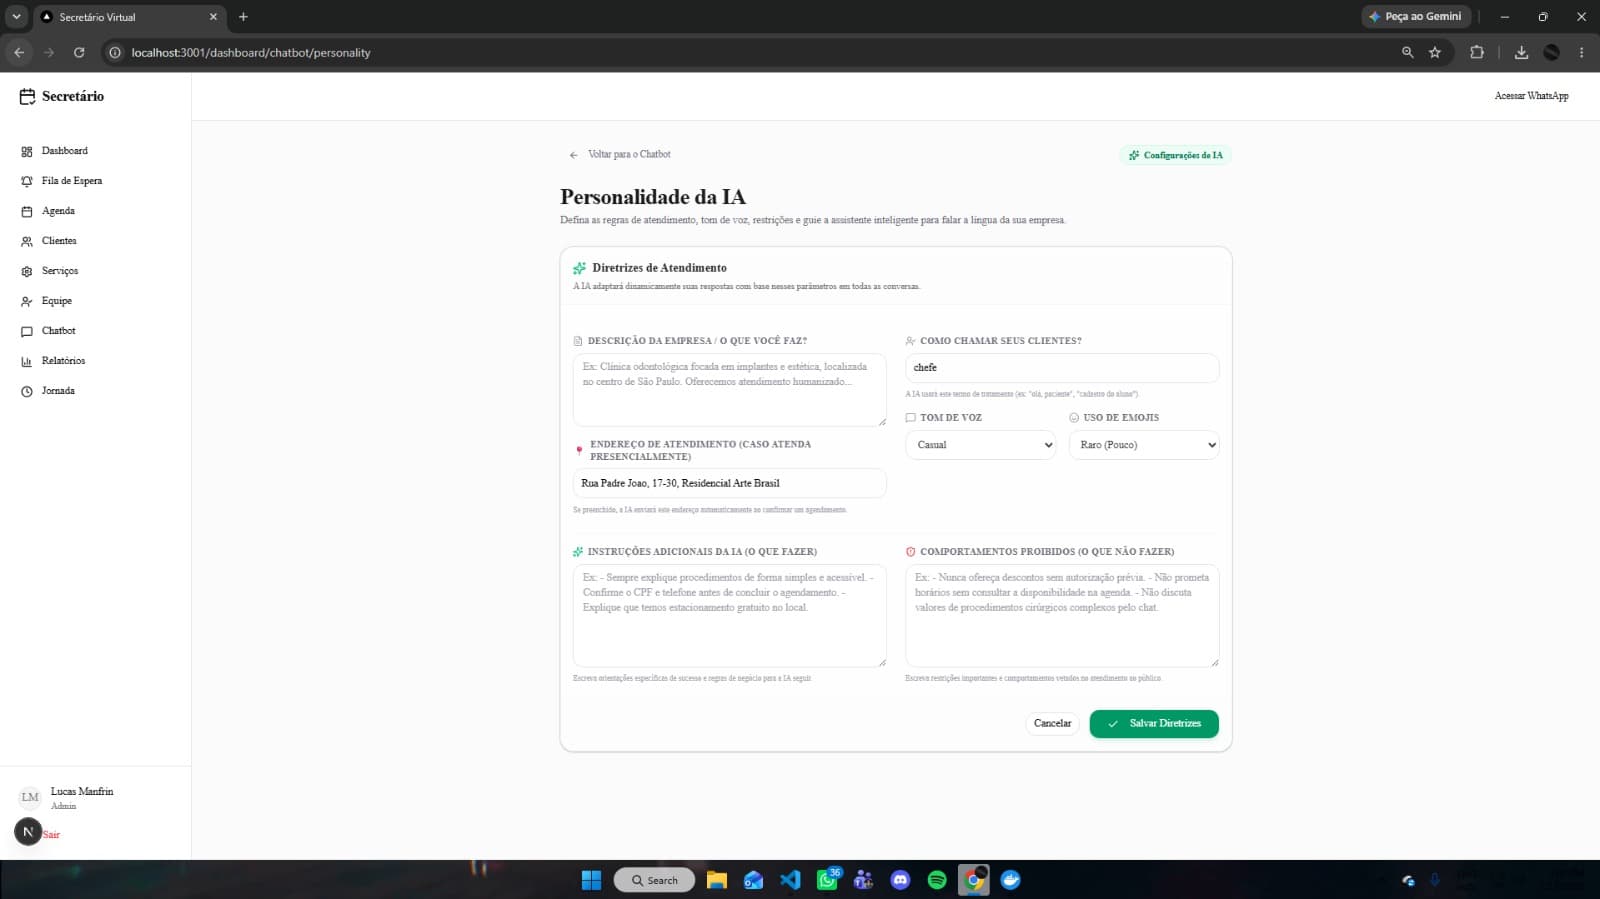Click the Relatórios bar chart icon

click(27, 361)
